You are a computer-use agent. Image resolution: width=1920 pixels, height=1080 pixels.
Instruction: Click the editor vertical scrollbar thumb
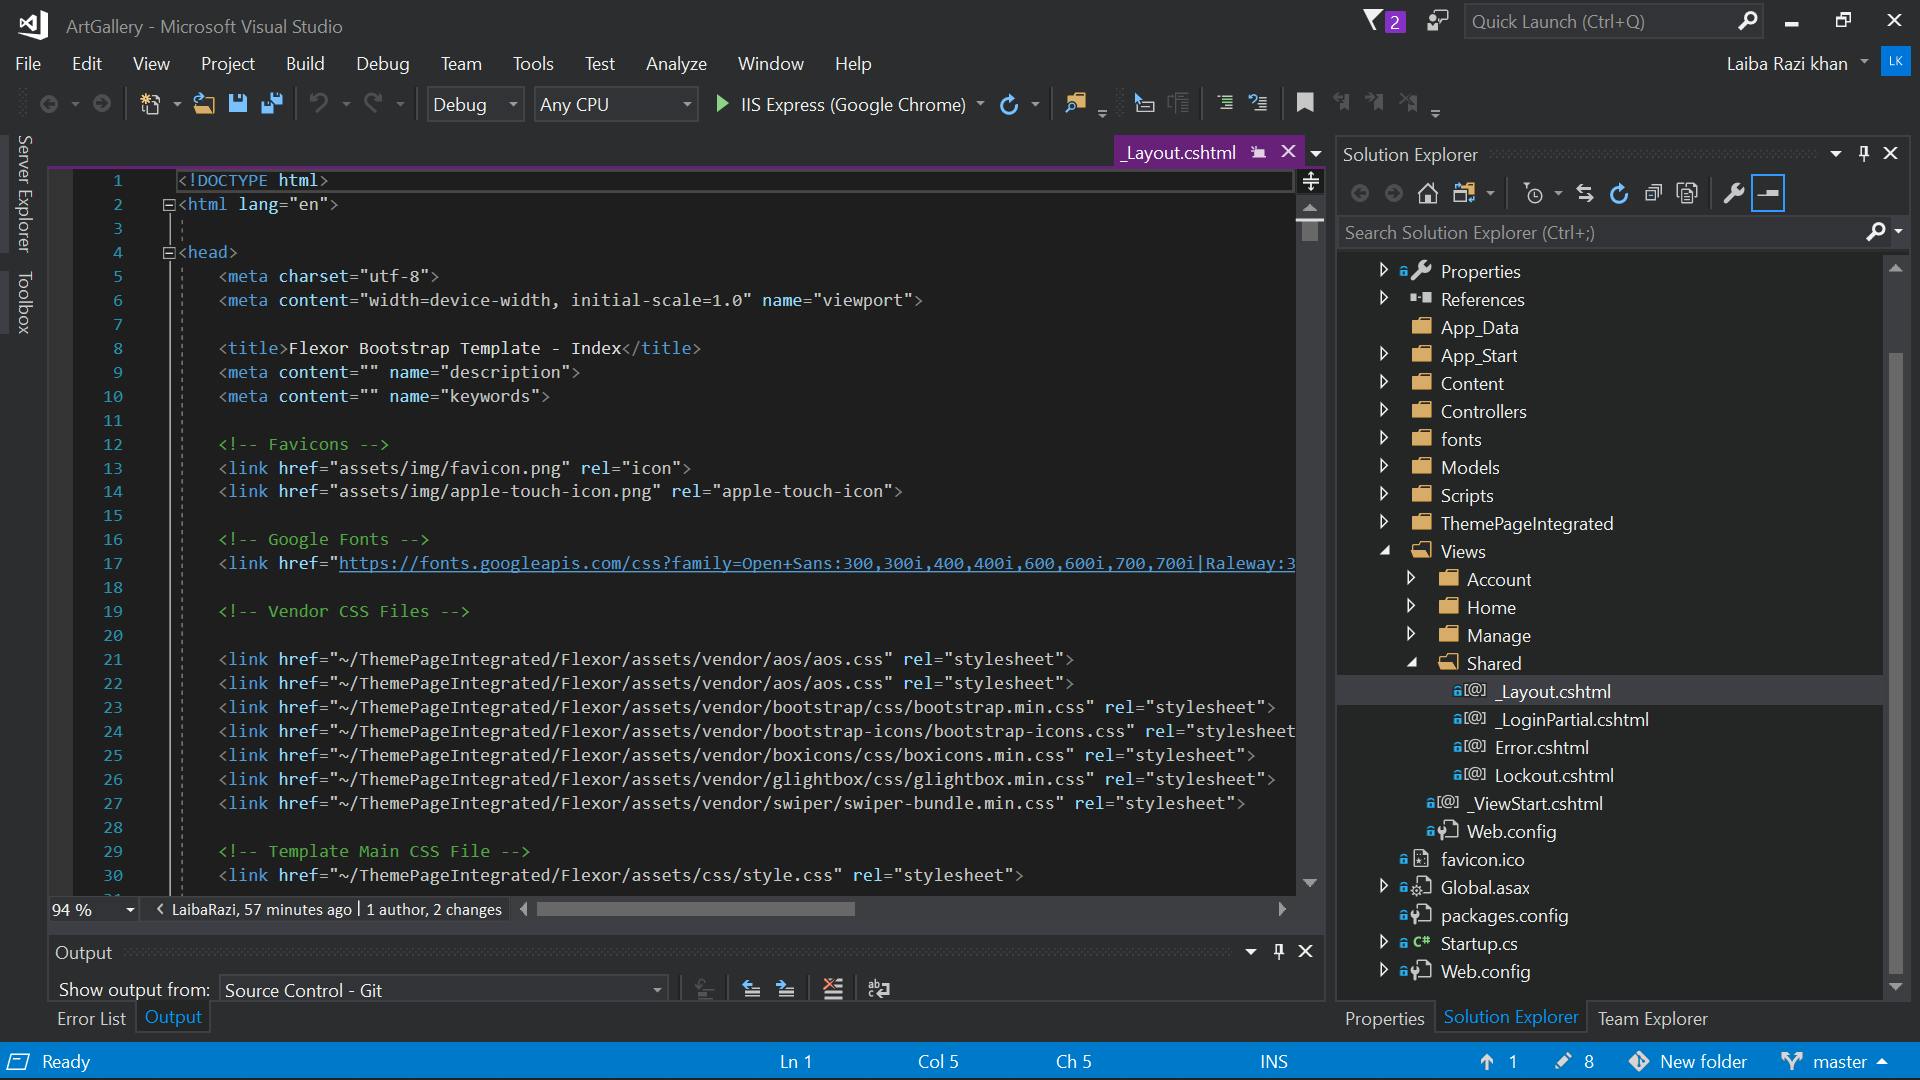click(x=1310, y=231)
